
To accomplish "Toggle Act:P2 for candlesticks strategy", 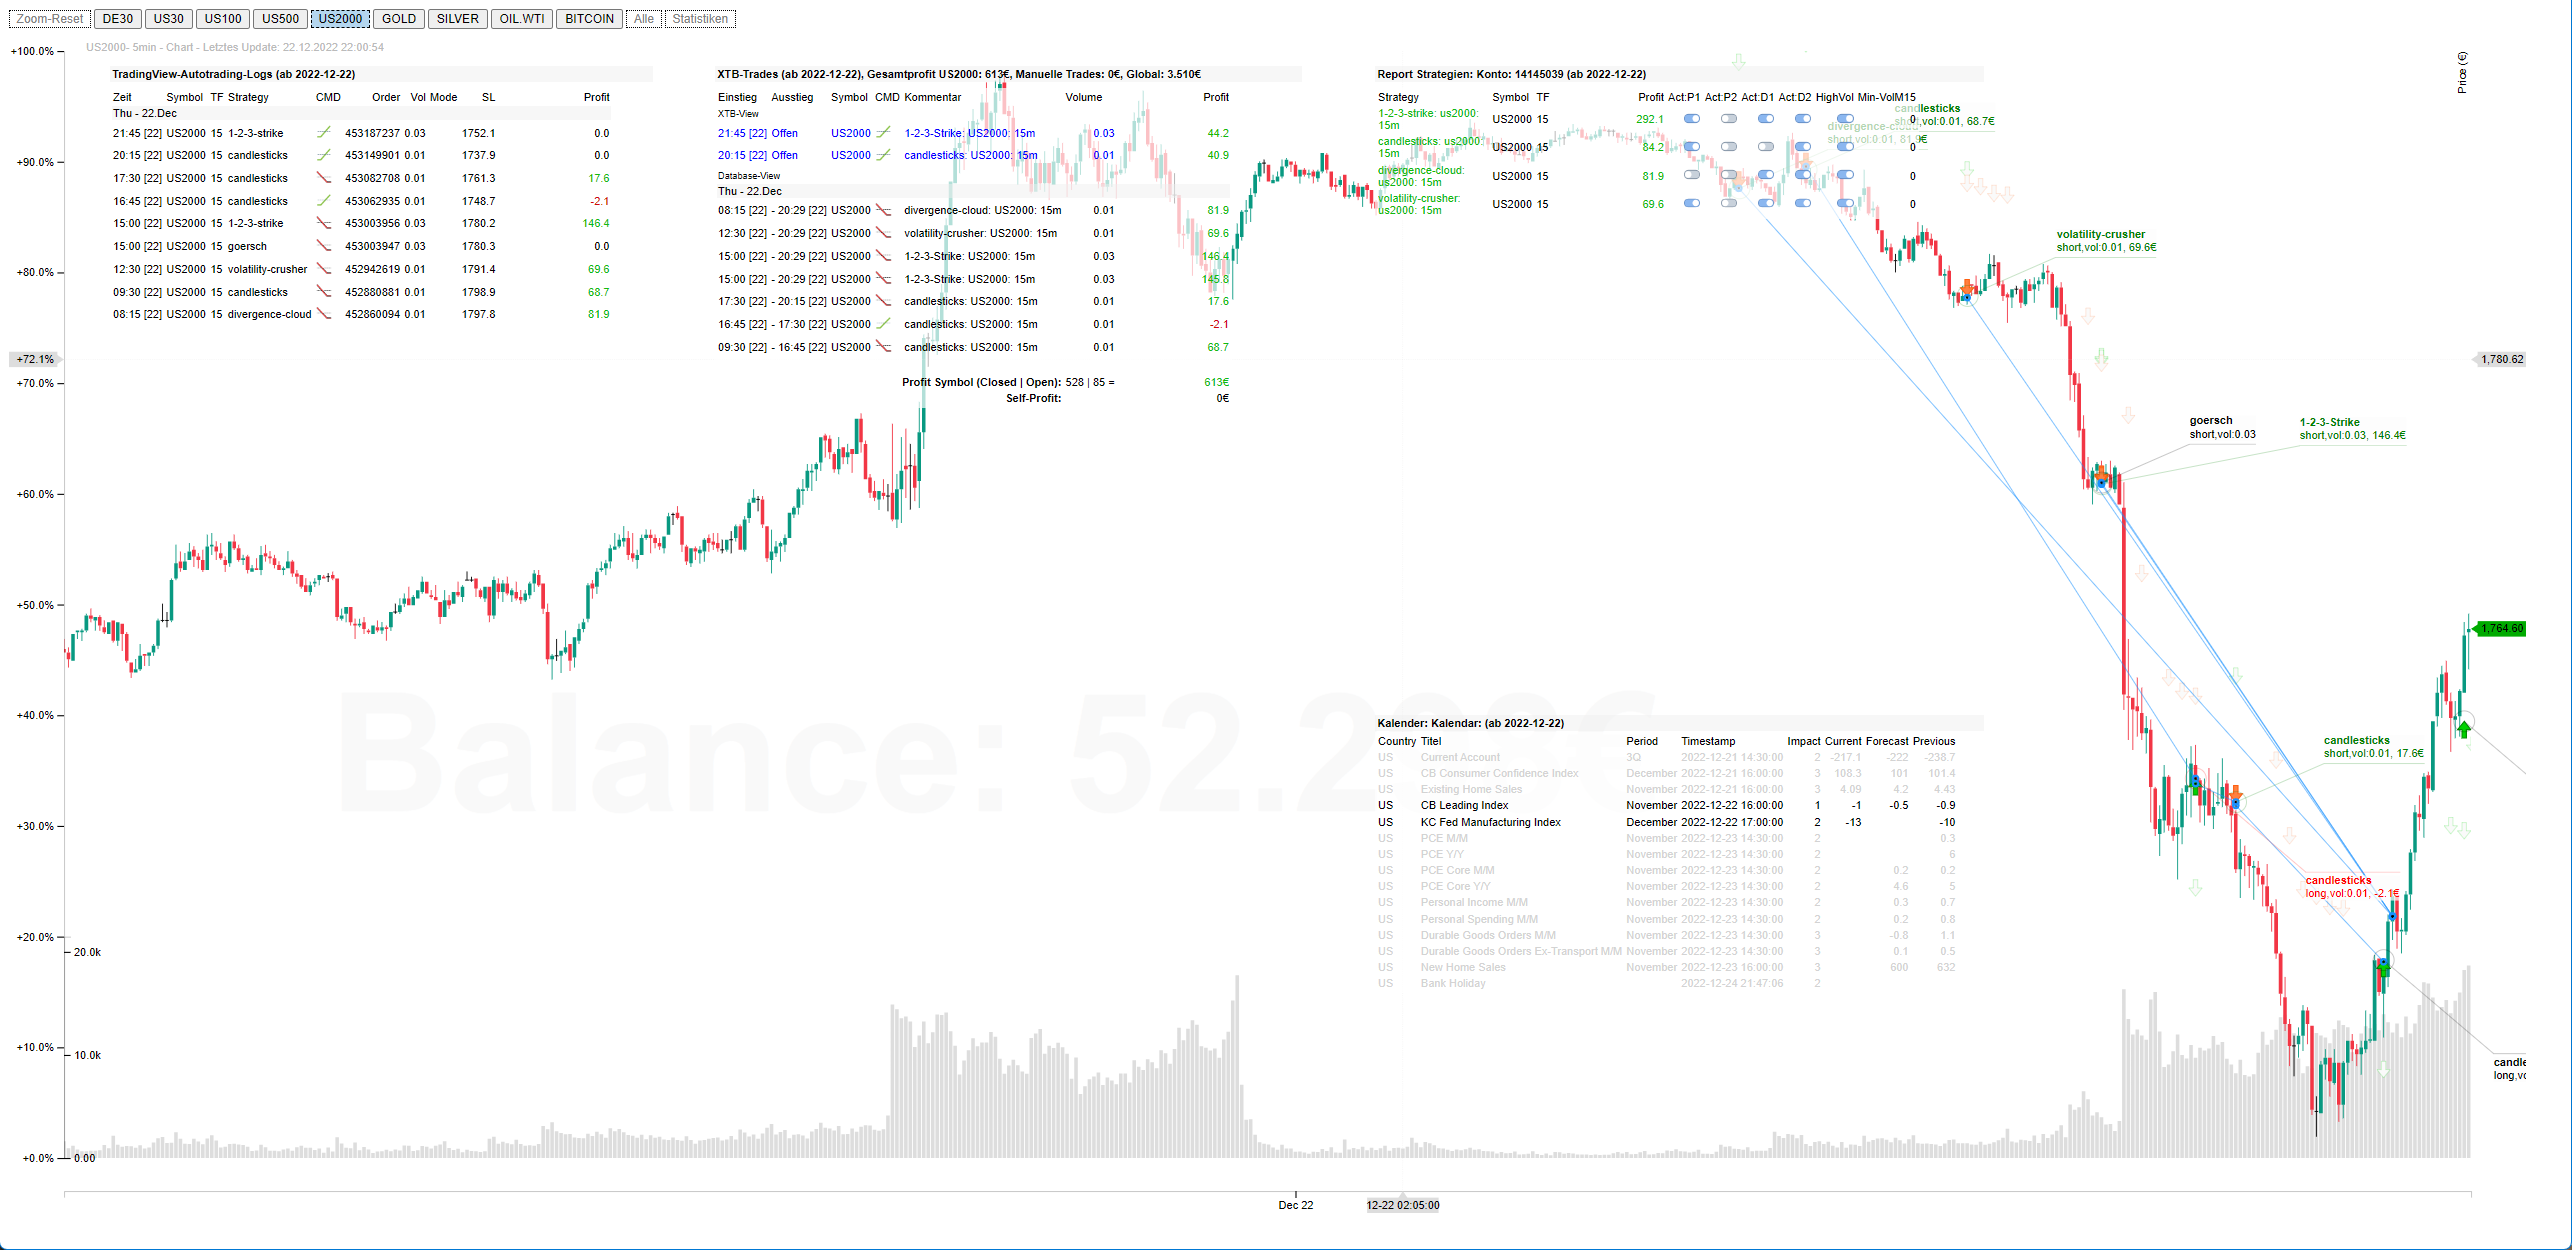I will tap(1728, 147).
